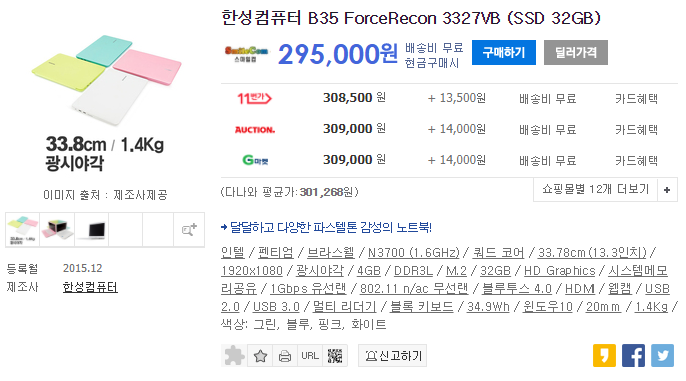This screenshot has height=381, width=686.
Task: Open the 윈도우10 spec link
Action: pyautogui.click(x=548, y=307)
